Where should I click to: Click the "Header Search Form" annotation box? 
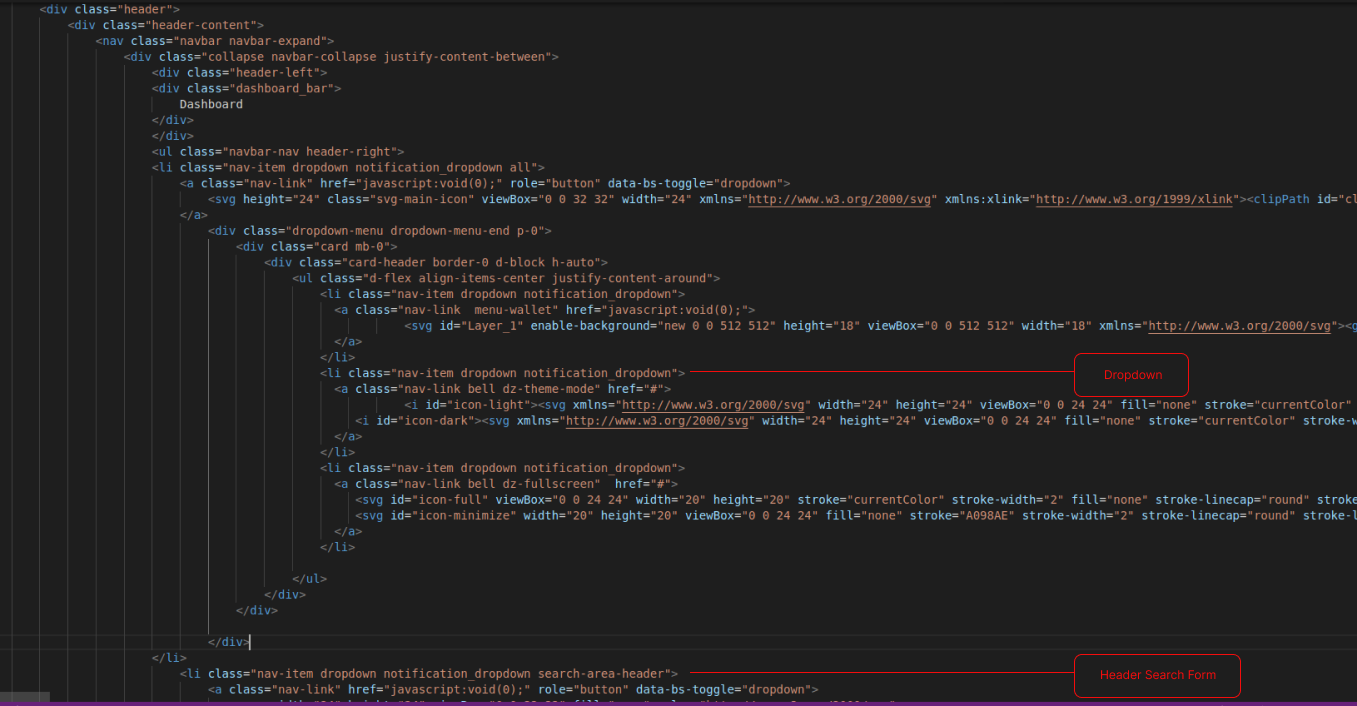point(1157,675)
